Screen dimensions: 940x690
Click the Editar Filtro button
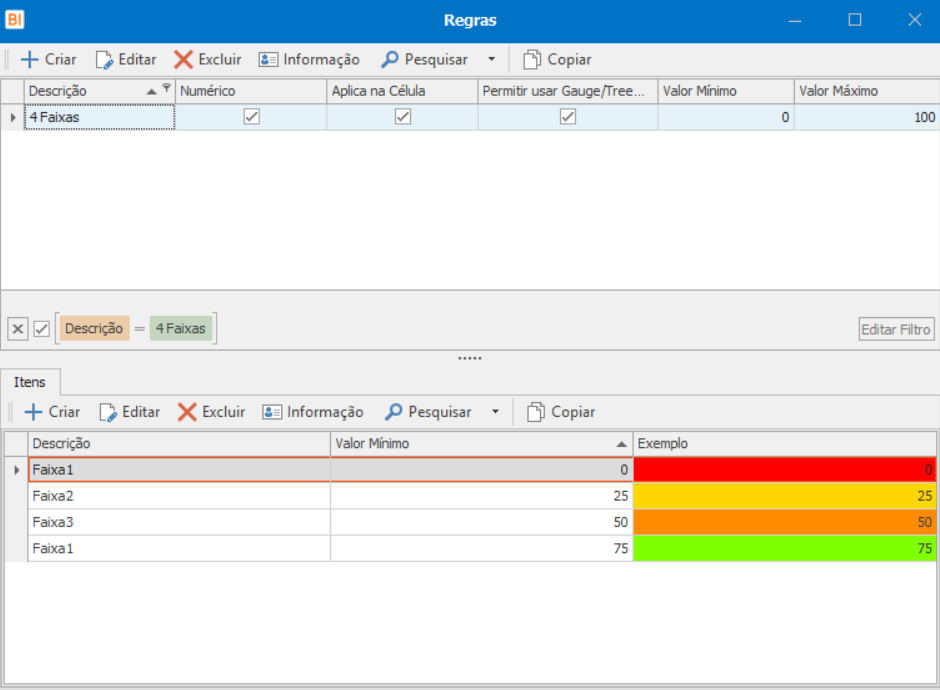pyautogui.click(x=896, y=329)
